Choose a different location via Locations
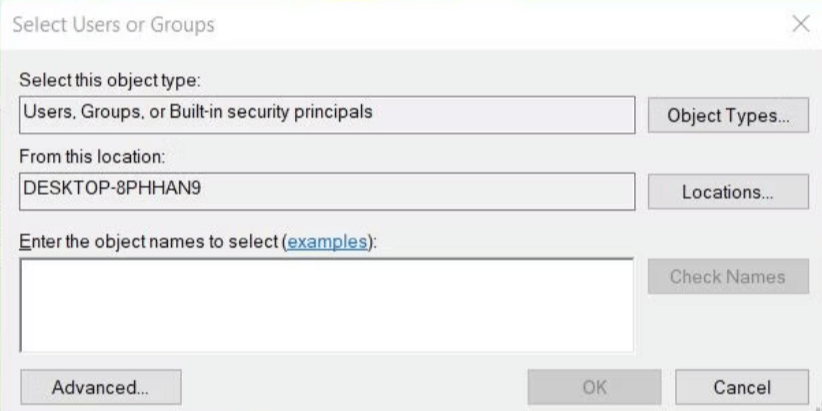Viewport: 822px width, 411px height. click(x=727, y=192)
